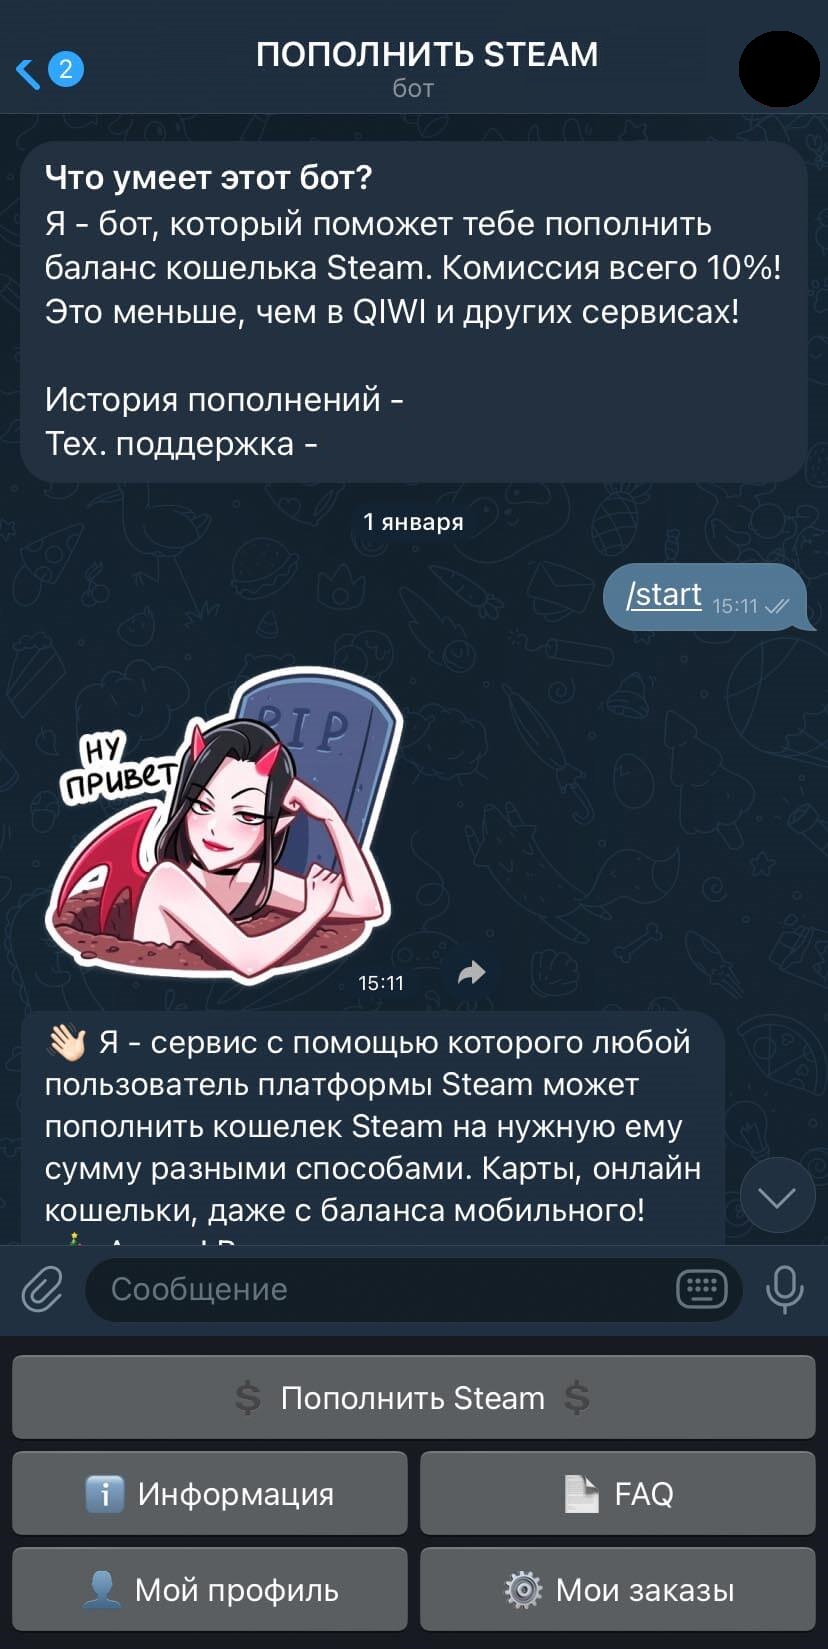The image size is (828, 1649).
Task: Toggle the bot keyboard icon in message field
Action: pos(702,1289)
